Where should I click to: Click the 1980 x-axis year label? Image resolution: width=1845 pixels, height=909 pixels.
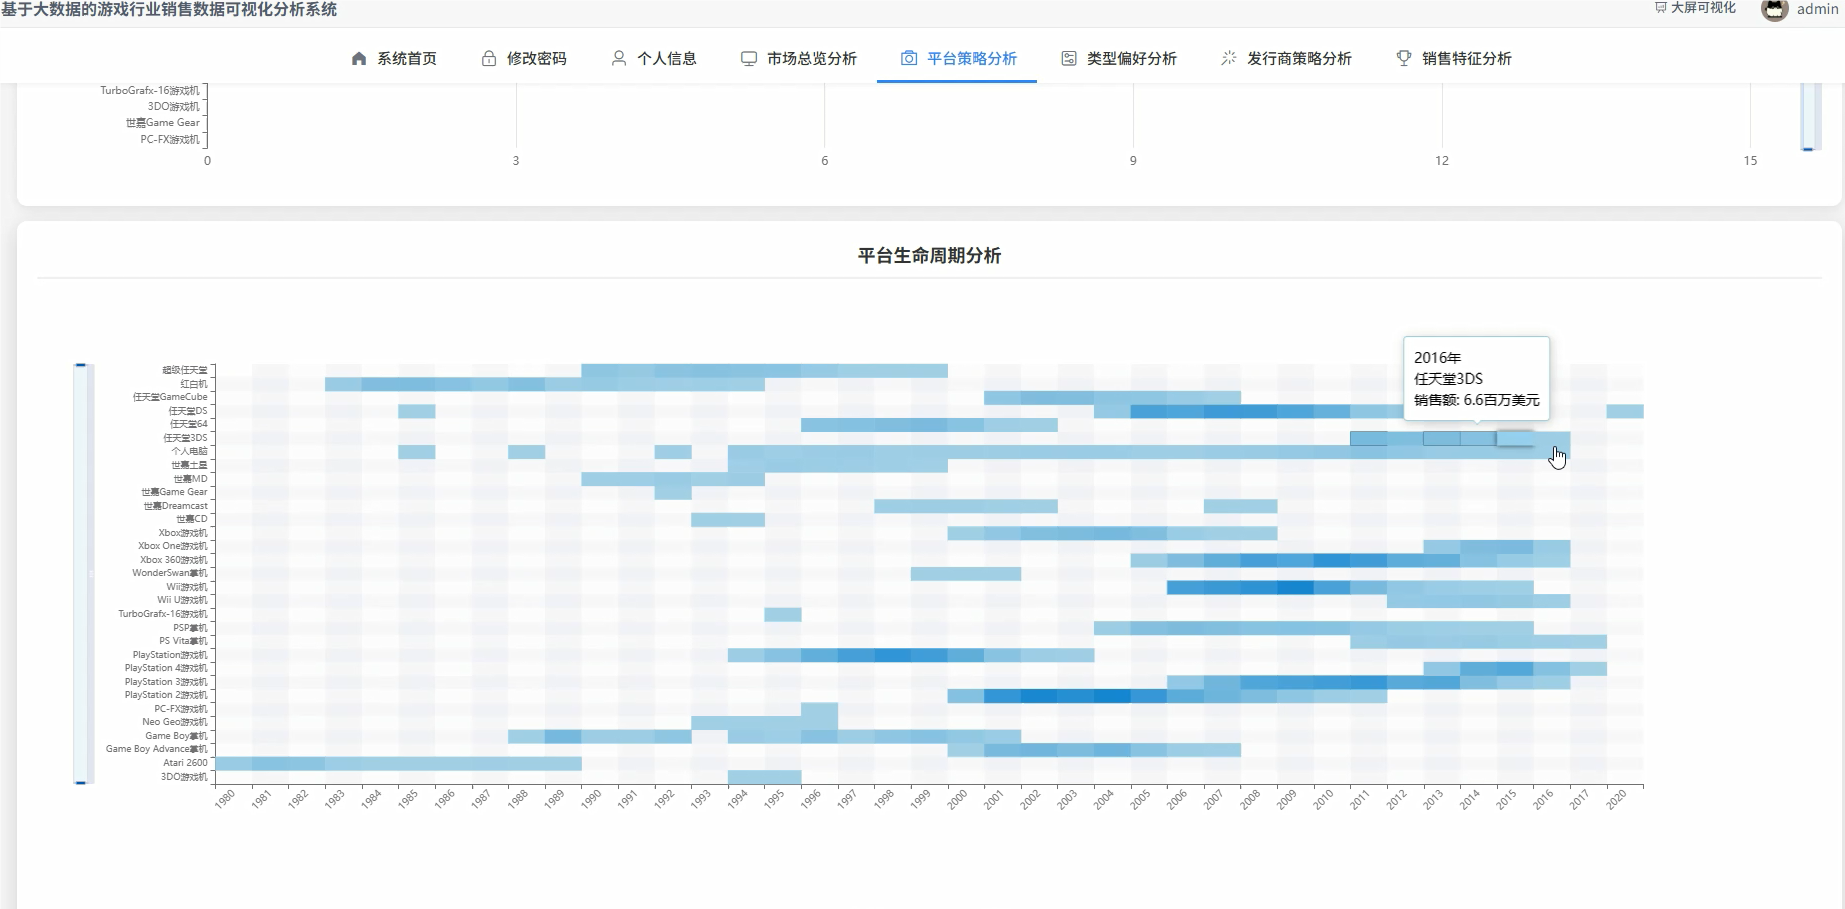point(225,799)
